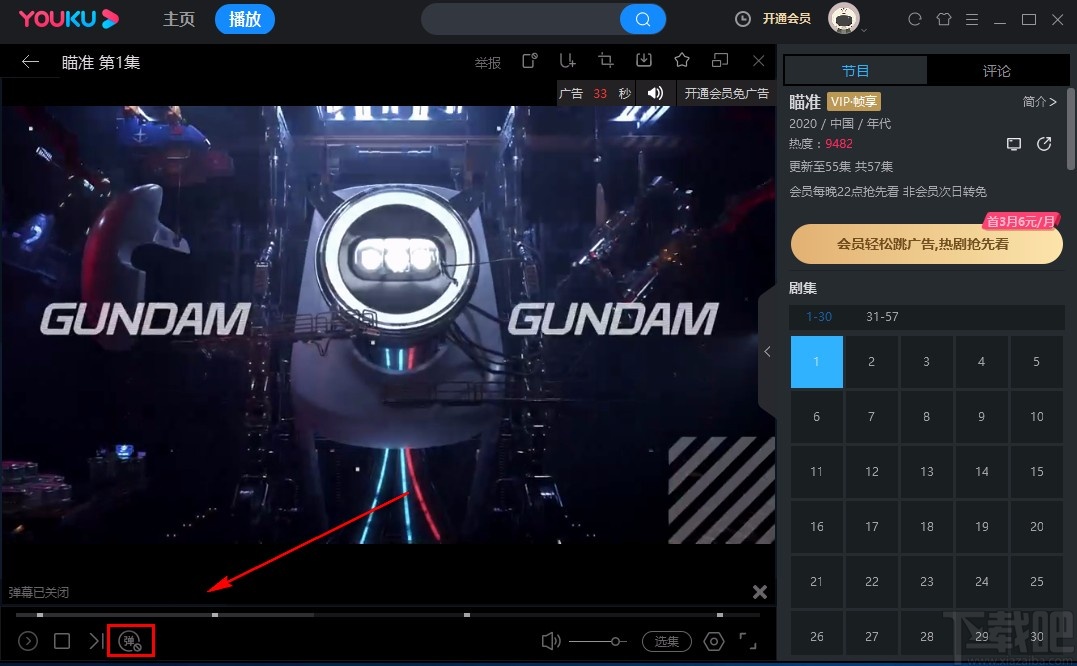Open the 主页 home tab
Screen dimensions: 1077x666
point(179,19)
